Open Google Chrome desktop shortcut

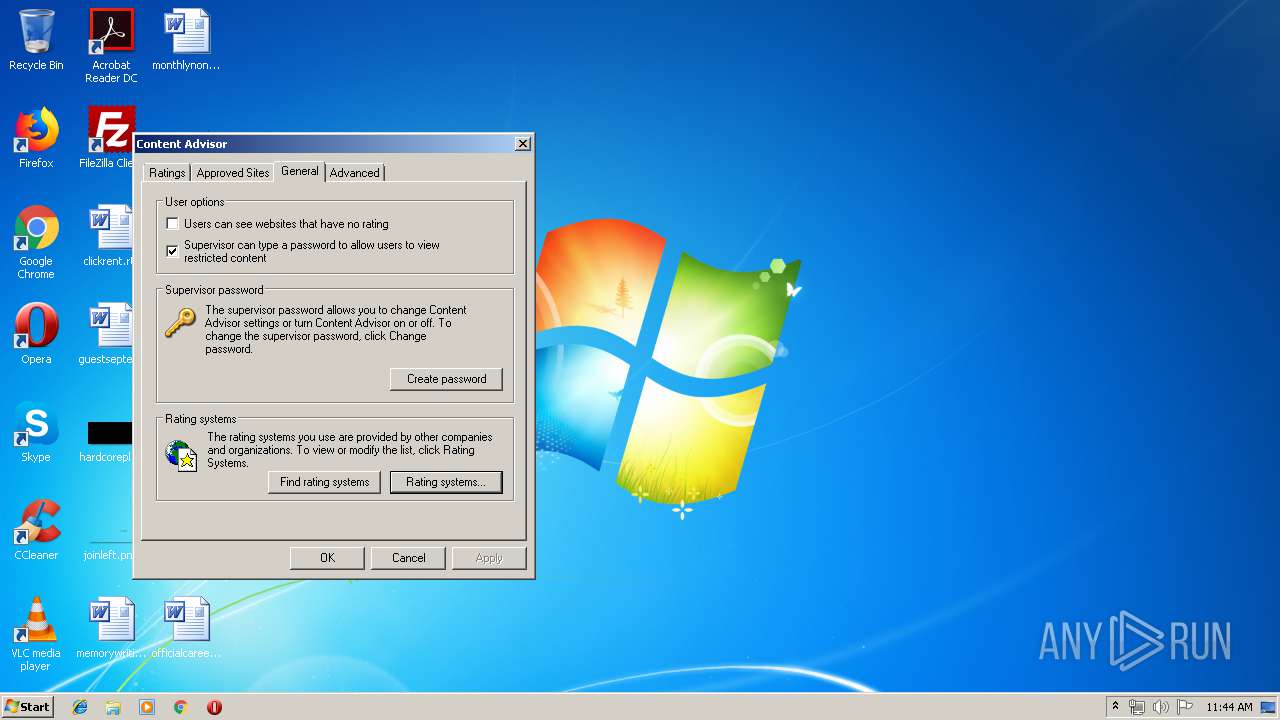[36, 242]
